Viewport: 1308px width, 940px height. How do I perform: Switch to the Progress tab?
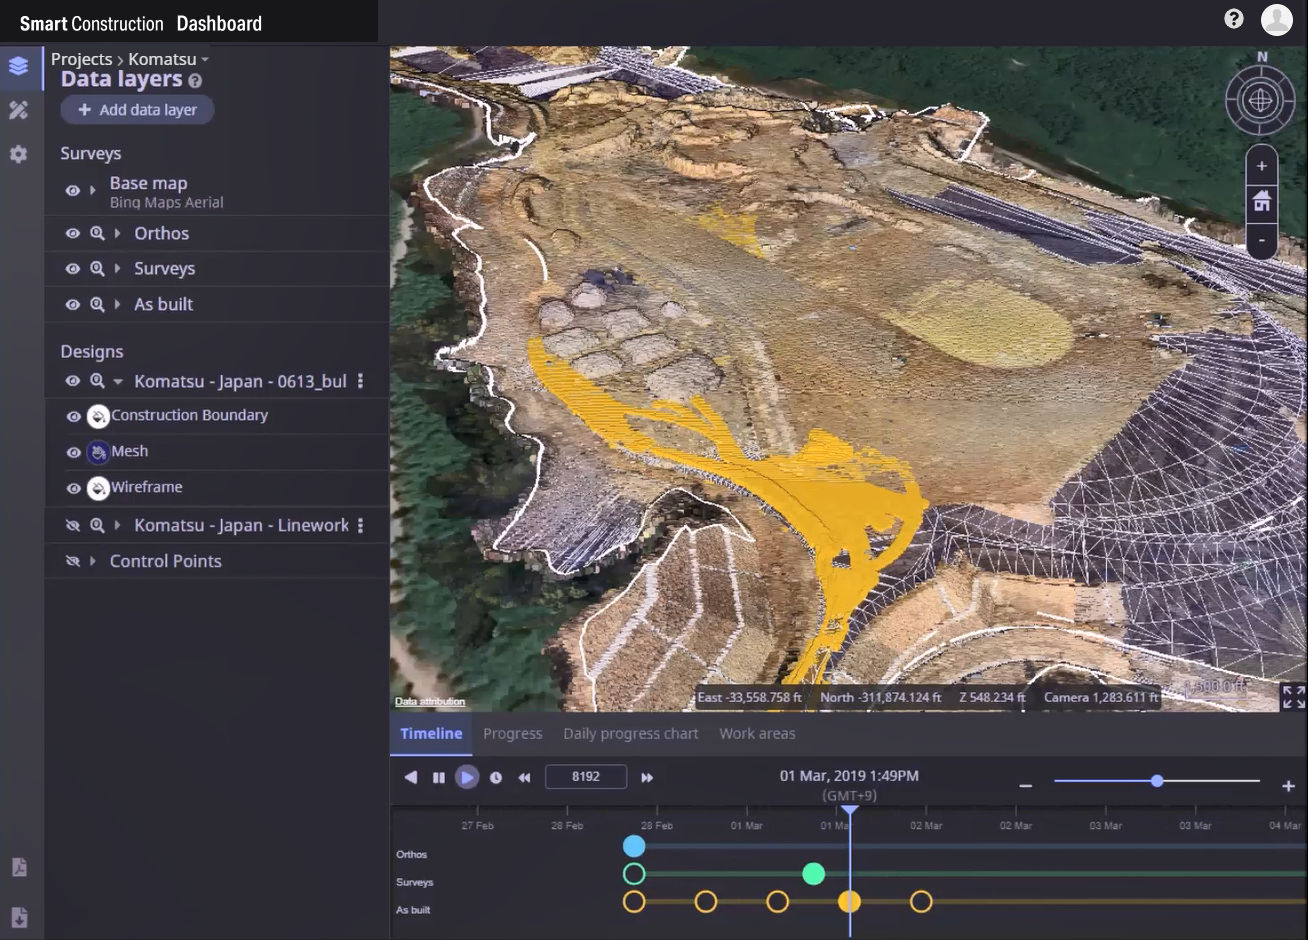click(512, 733)
